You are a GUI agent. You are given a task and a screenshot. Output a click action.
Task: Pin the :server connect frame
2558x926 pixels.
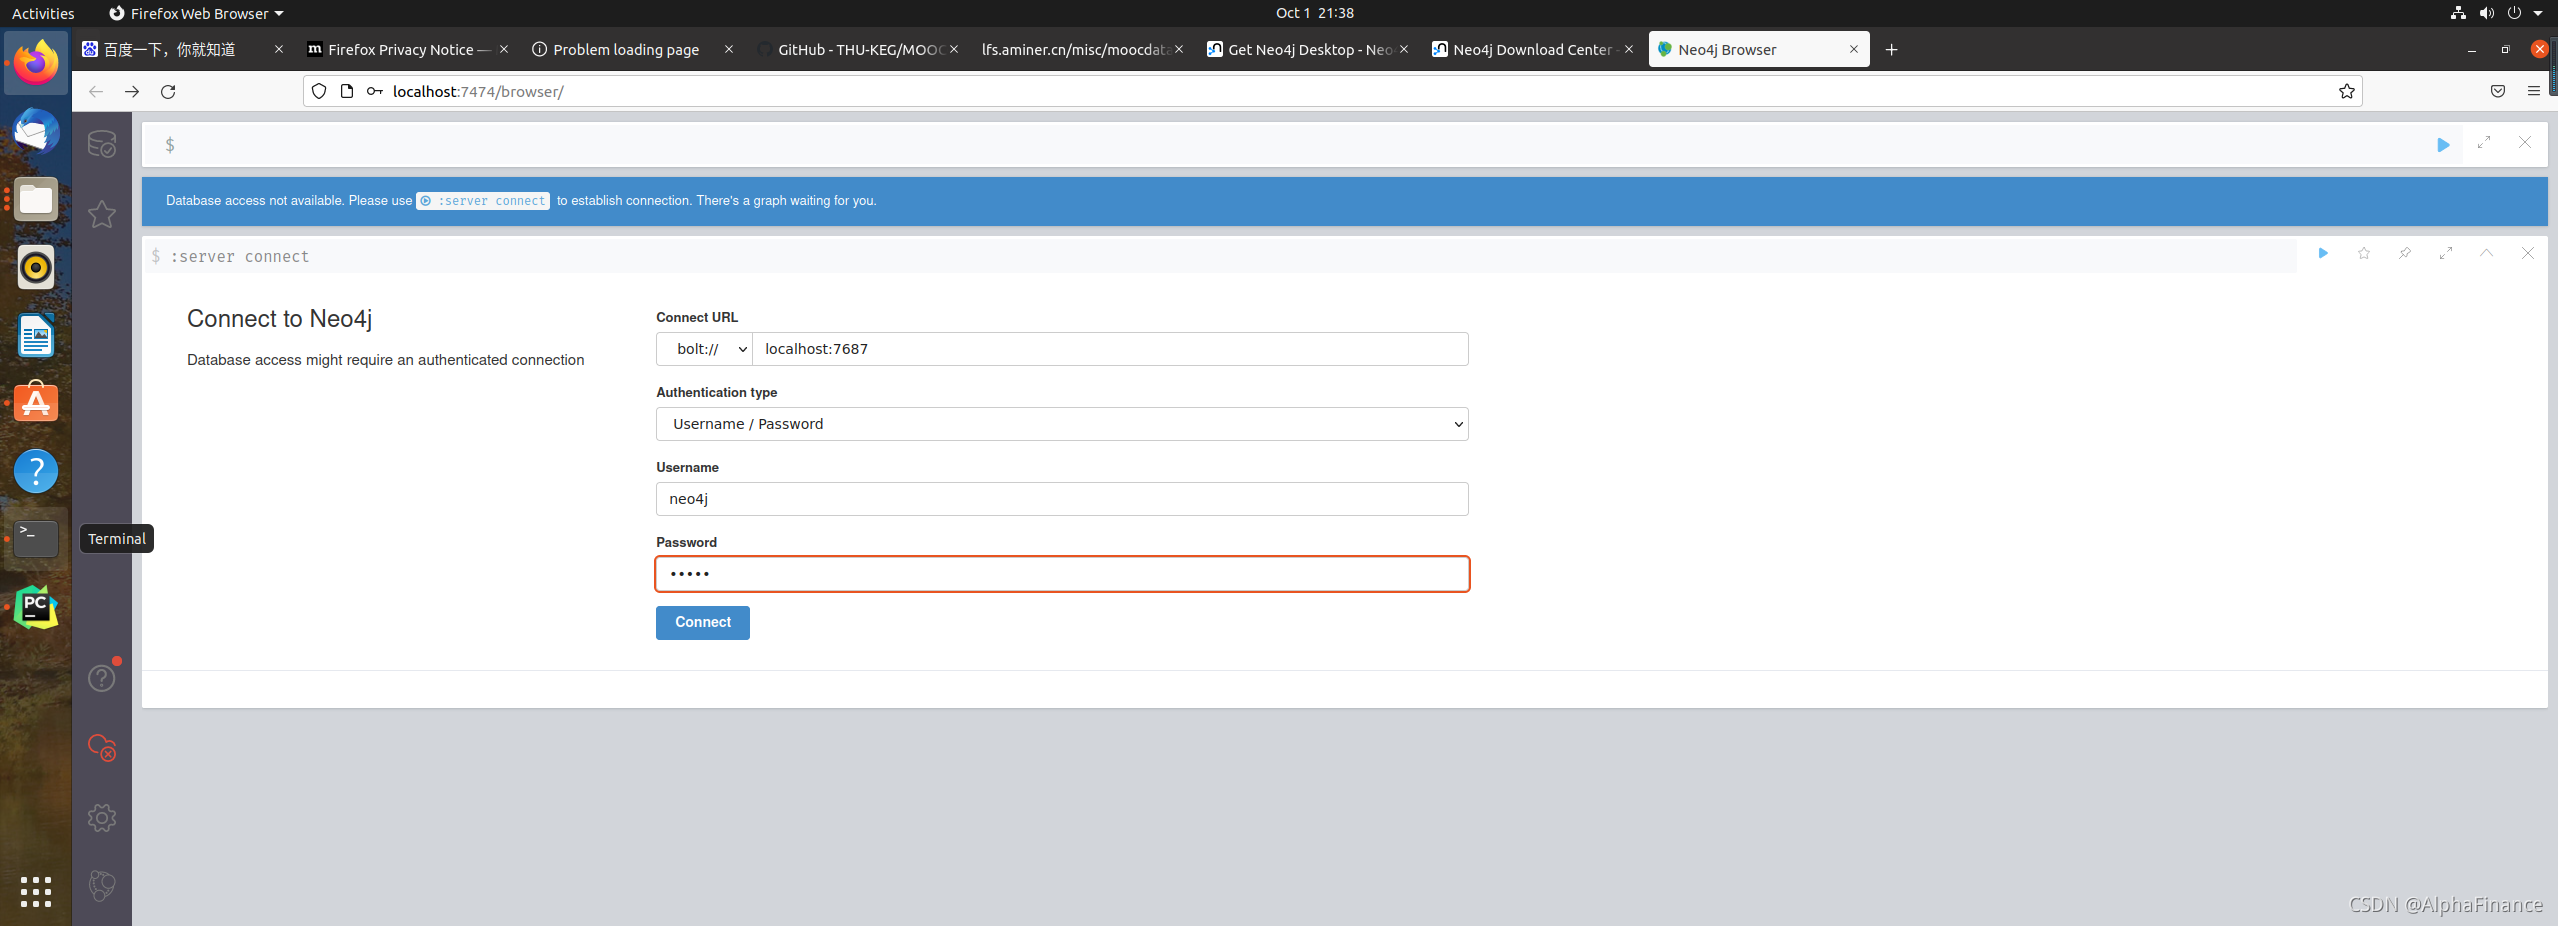pos(2405,254)
